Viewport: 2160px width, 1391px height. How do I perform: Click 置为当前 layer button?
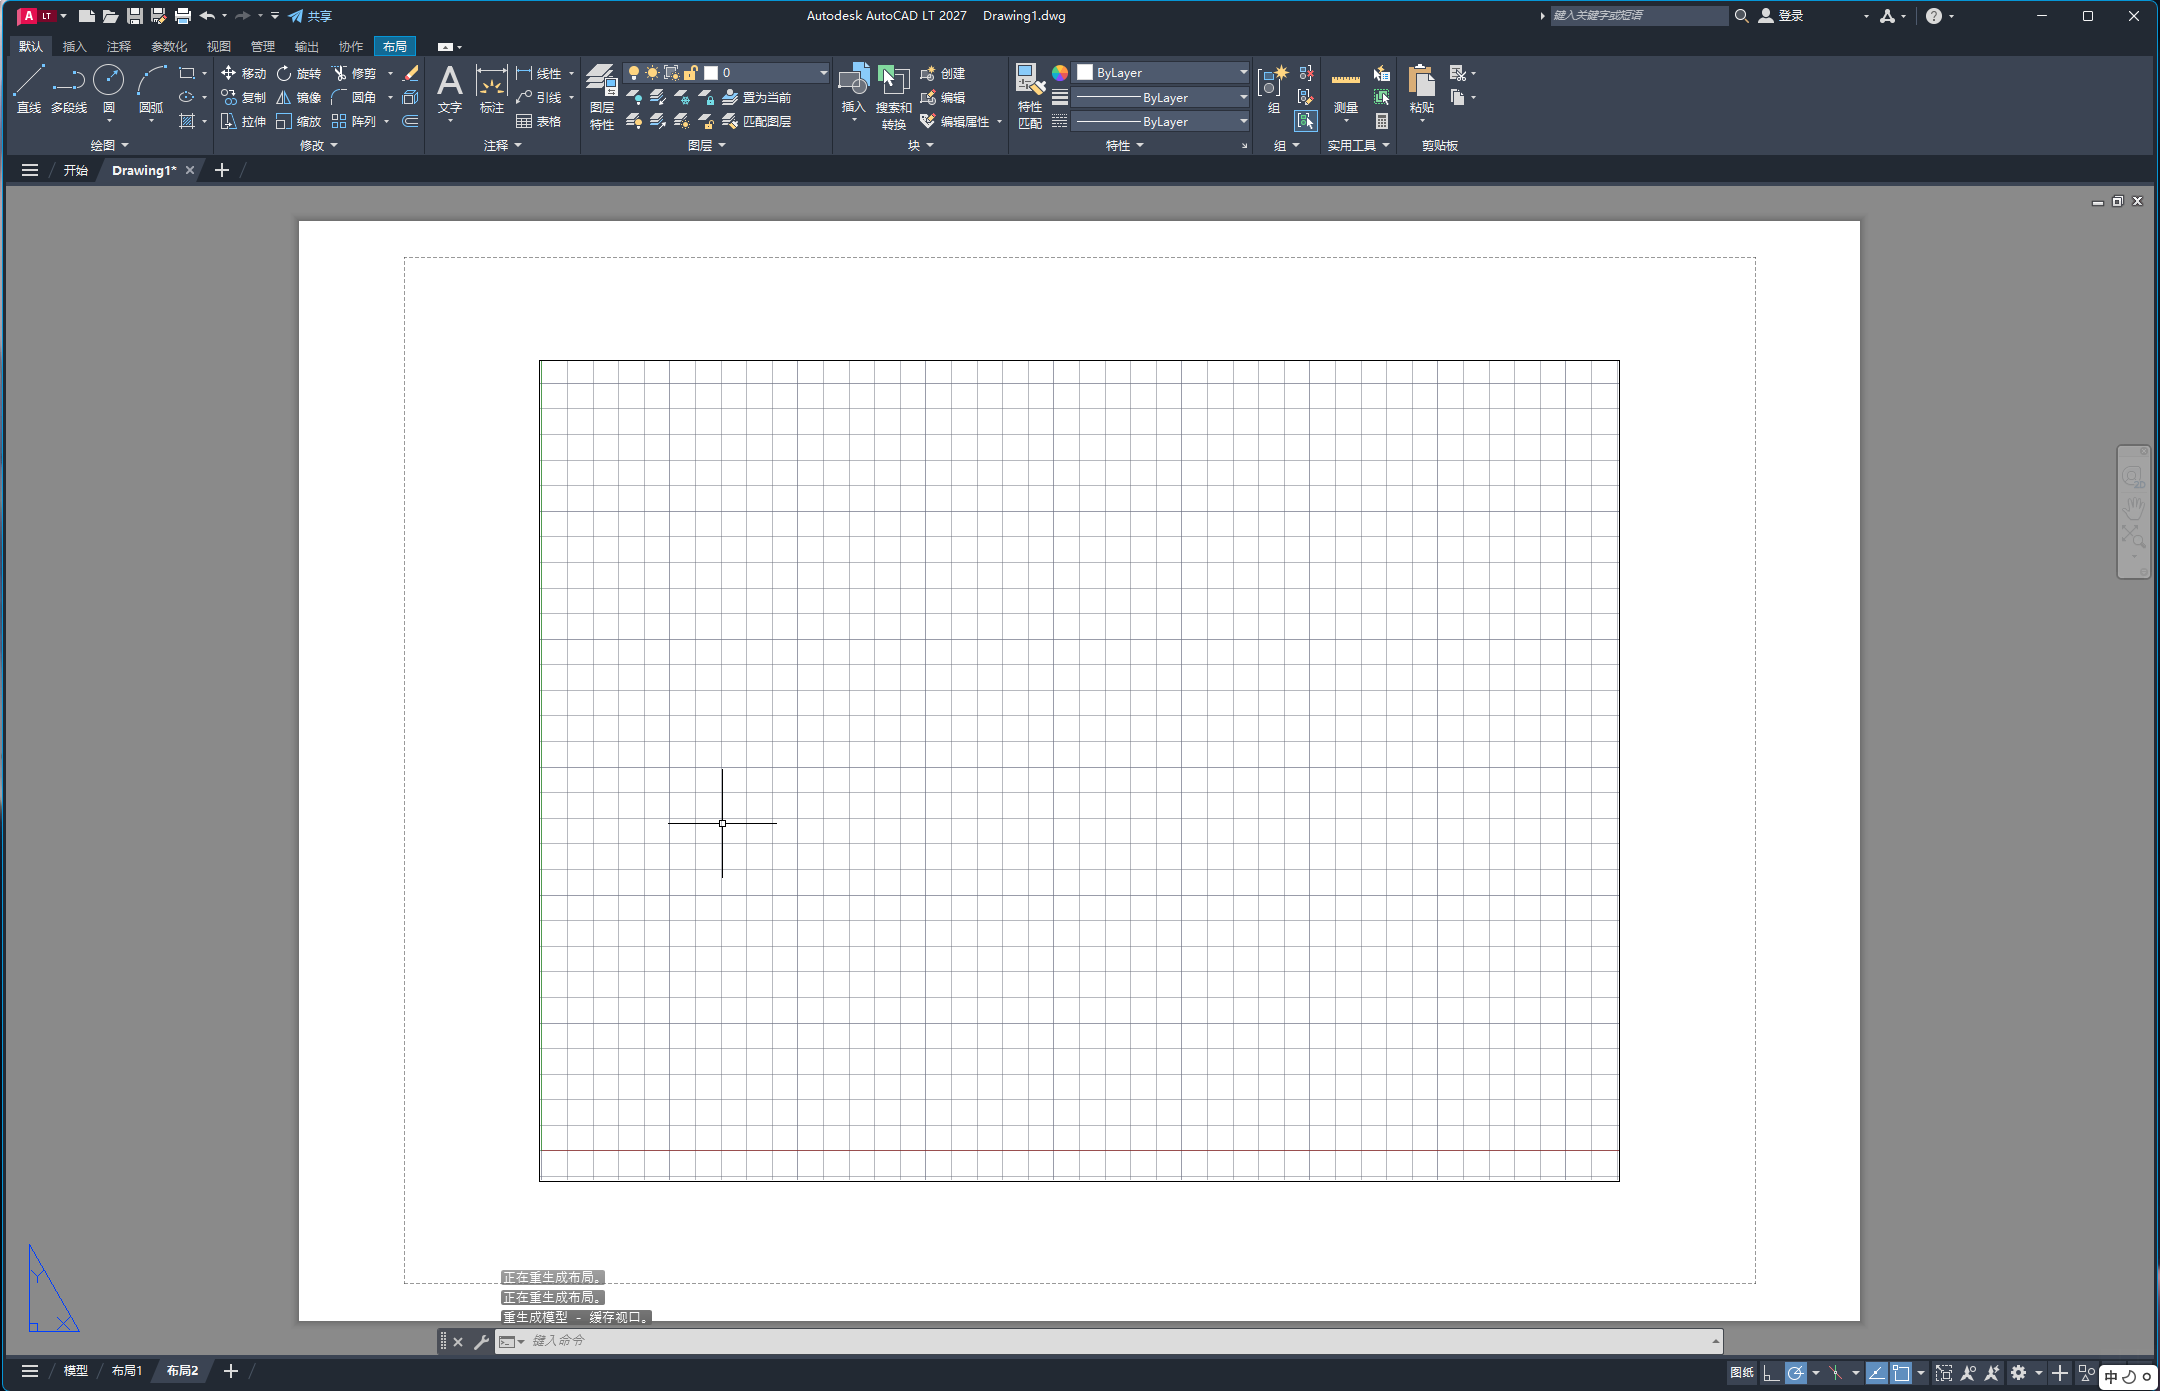coord(757,97)
